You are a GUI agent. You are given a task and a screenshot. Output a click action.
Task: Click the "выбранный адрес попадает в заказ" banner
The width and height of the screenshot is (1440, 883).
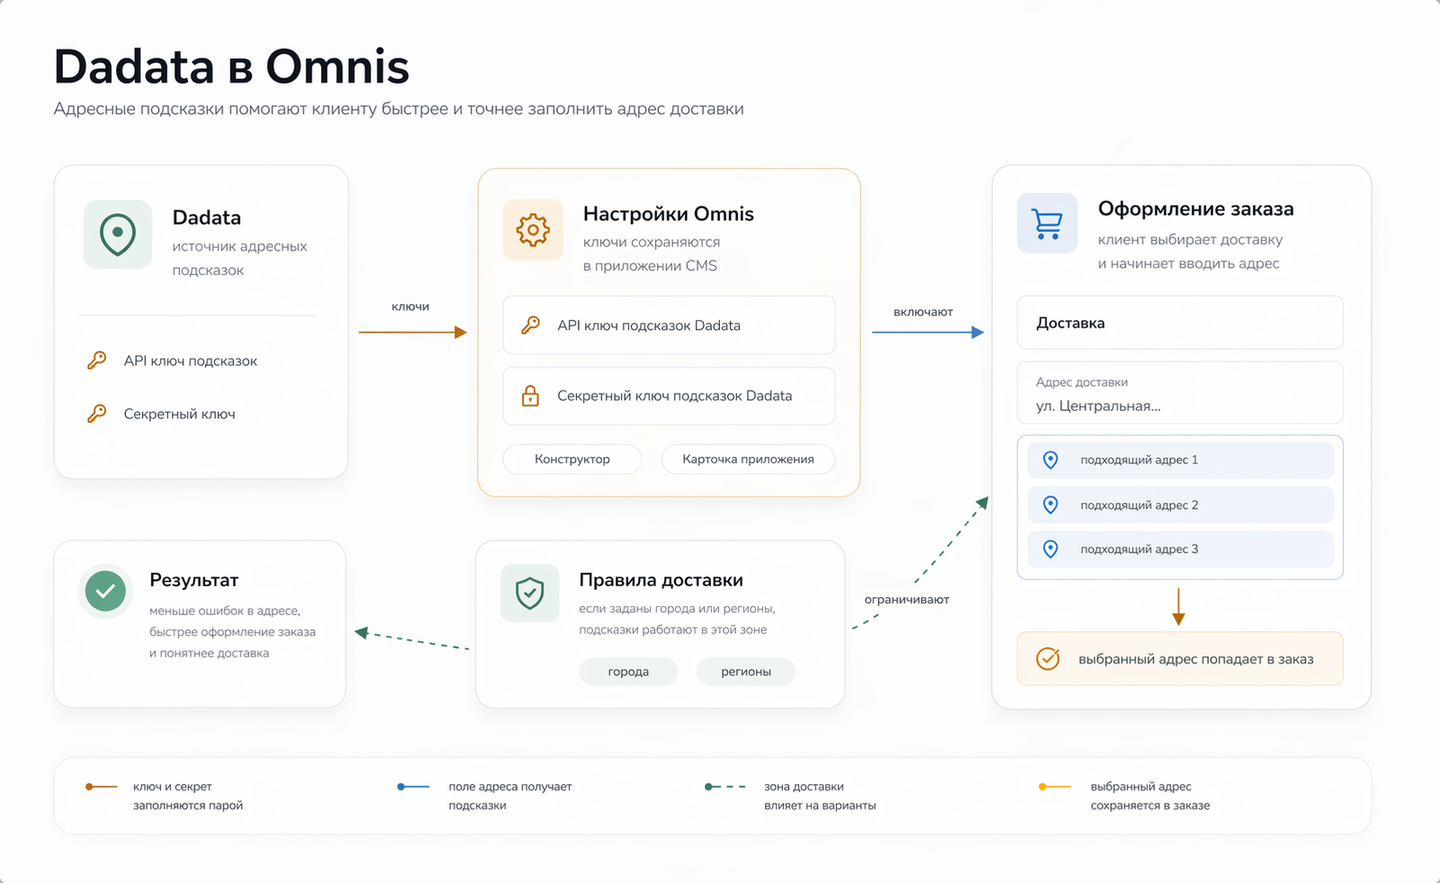pos(1180,658)
